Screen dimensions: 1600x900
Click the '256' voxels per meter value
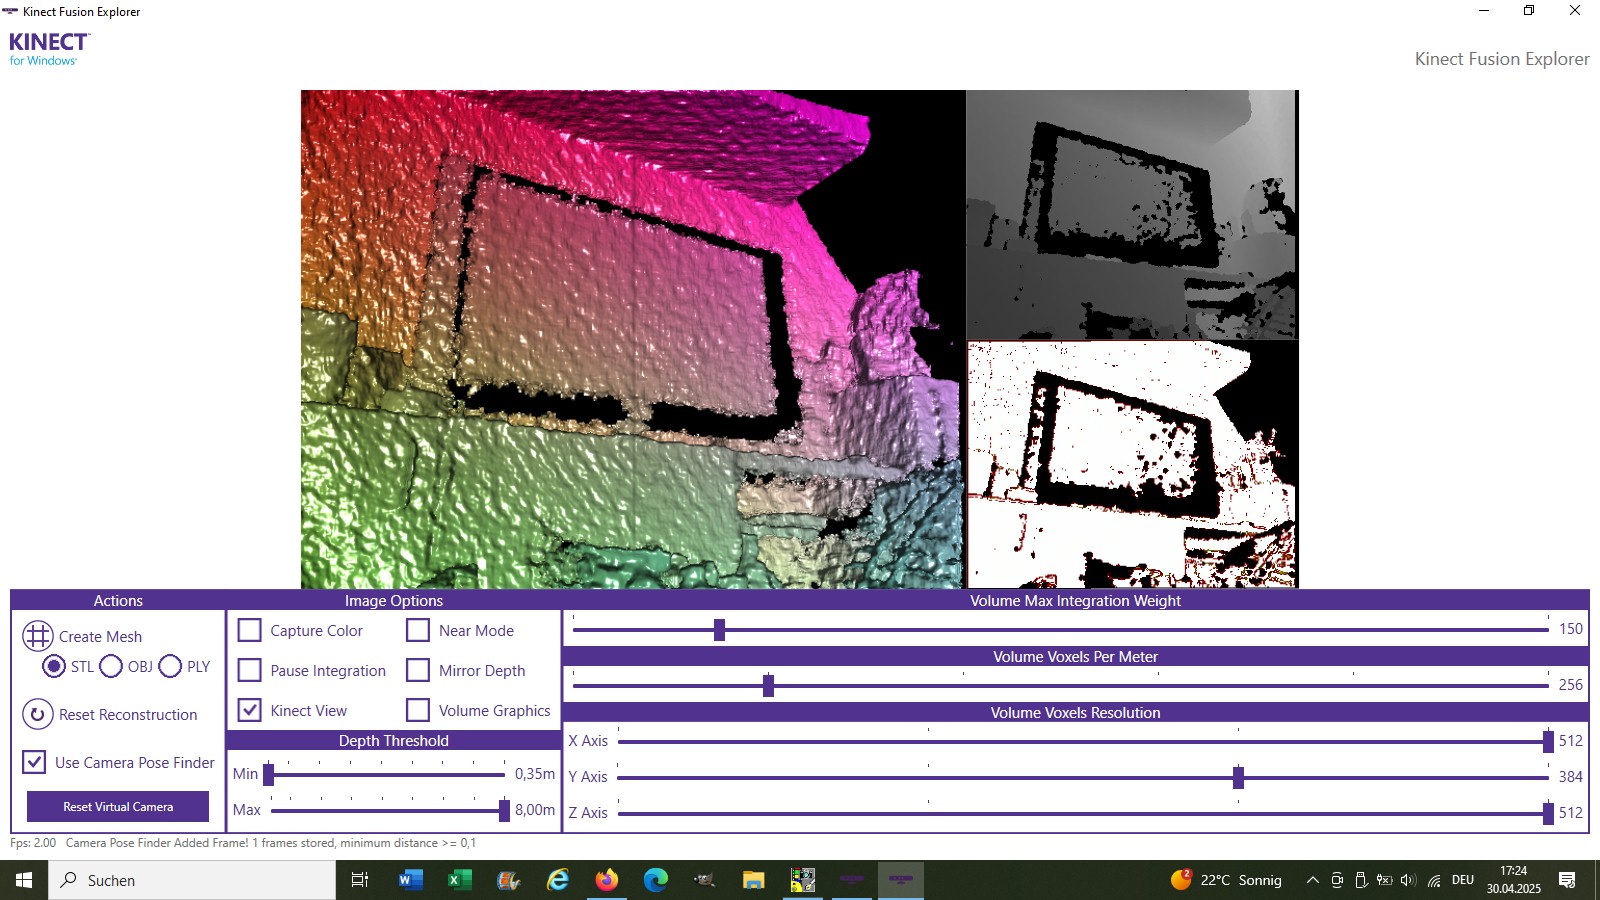click(1571, 685)
